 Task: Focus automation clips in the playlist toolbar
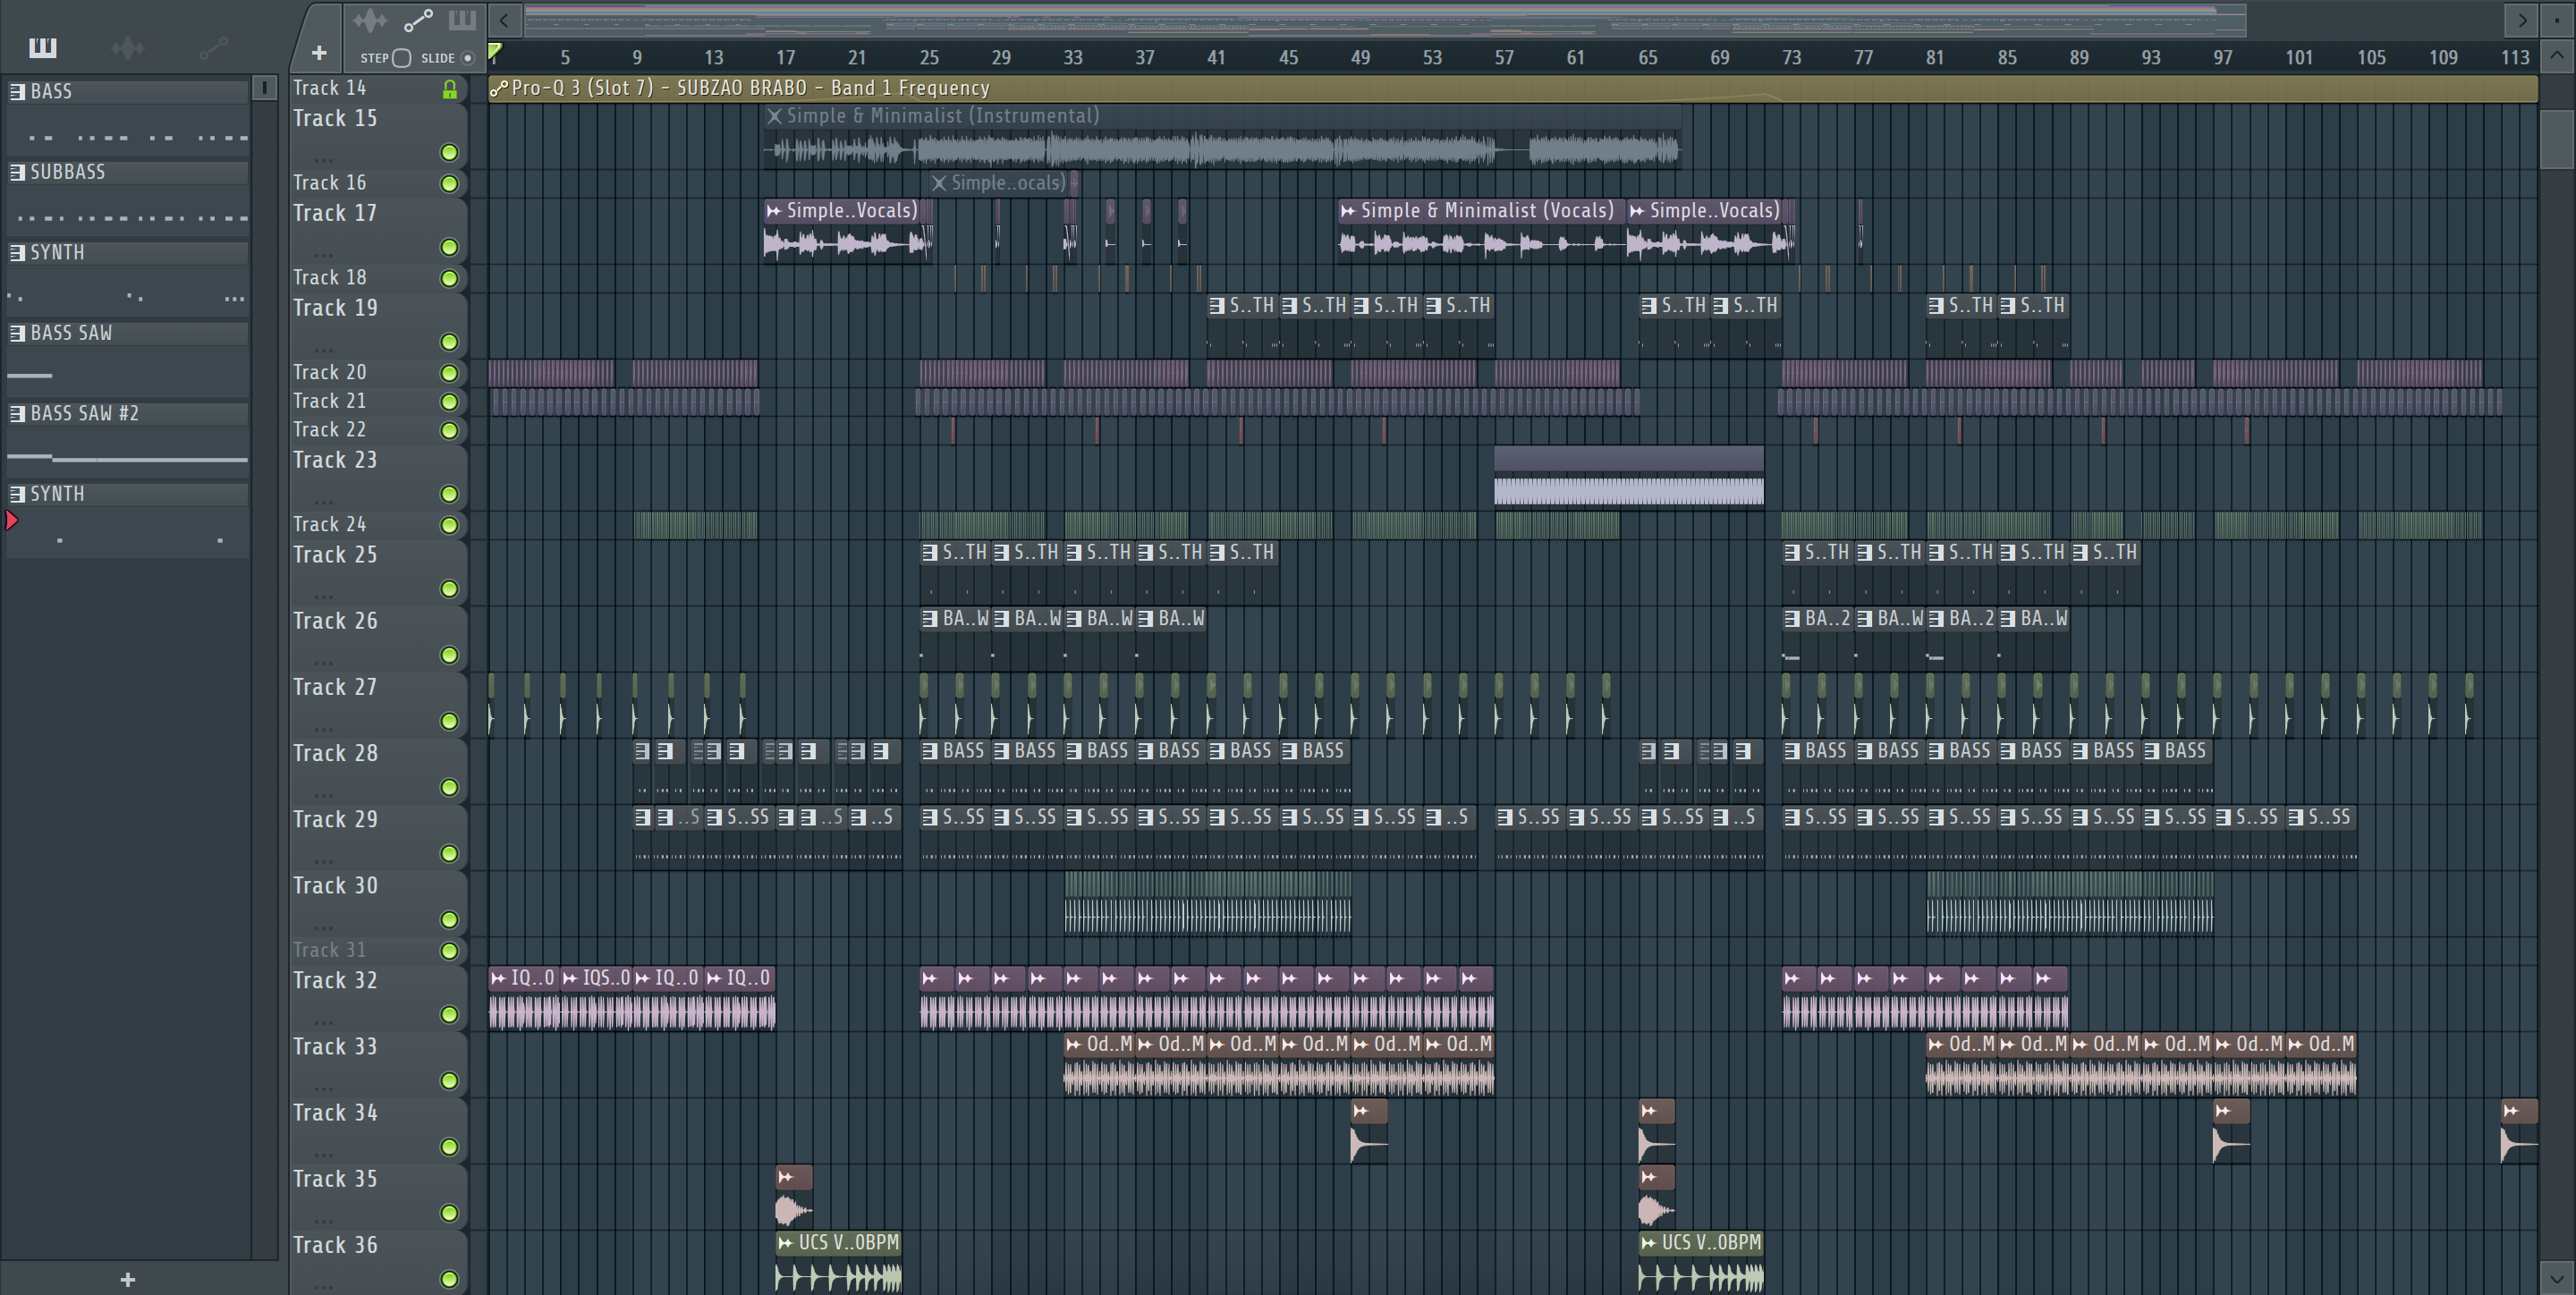418,20
